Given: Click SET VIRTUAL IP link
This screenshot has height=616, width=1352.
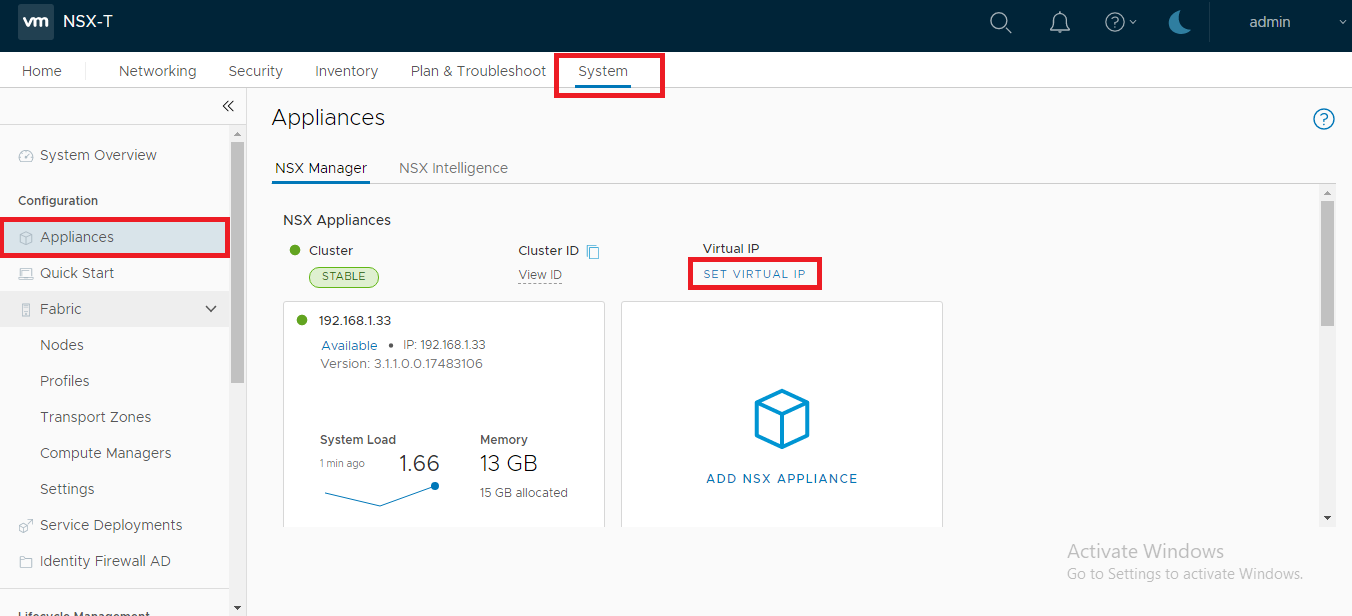Looking at the screenshot, I should 755,274.
